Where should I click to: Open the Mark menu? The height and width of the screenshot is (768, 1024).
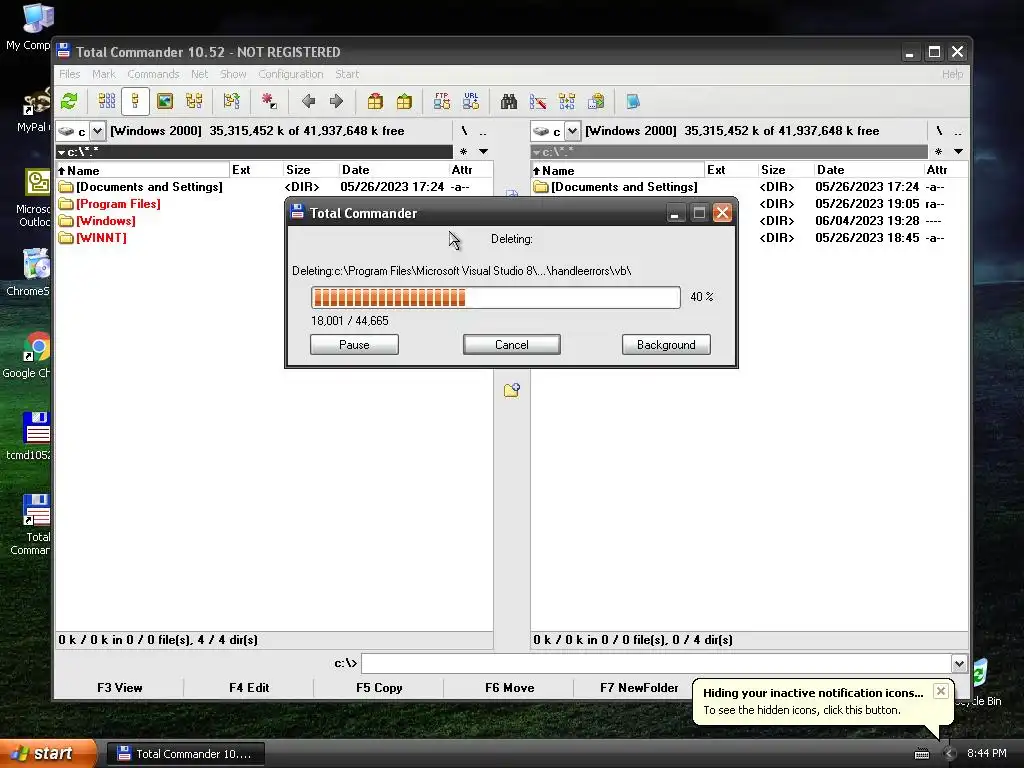[104, 74]
